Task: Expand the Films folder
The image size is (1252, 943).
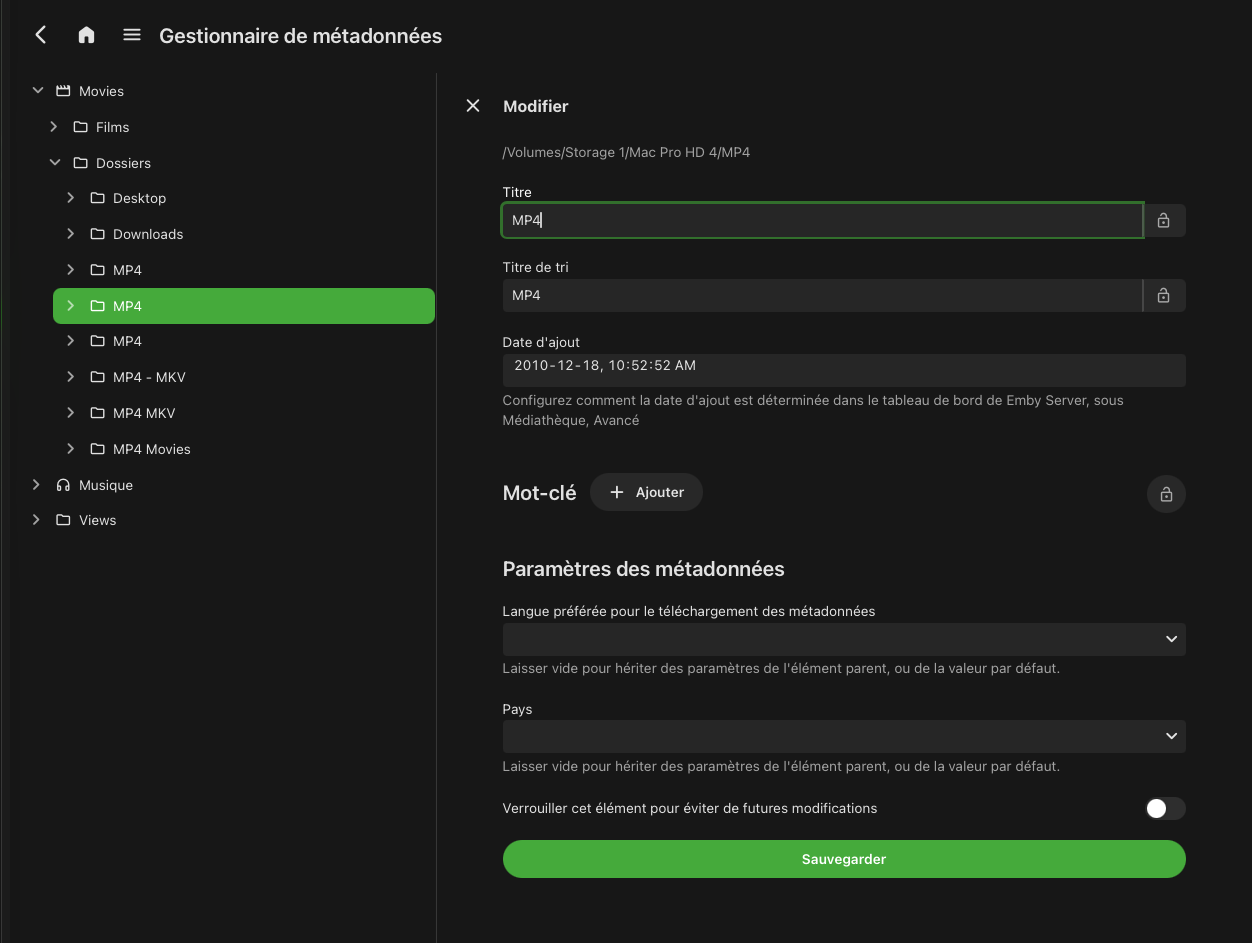Action: [54, 127]
